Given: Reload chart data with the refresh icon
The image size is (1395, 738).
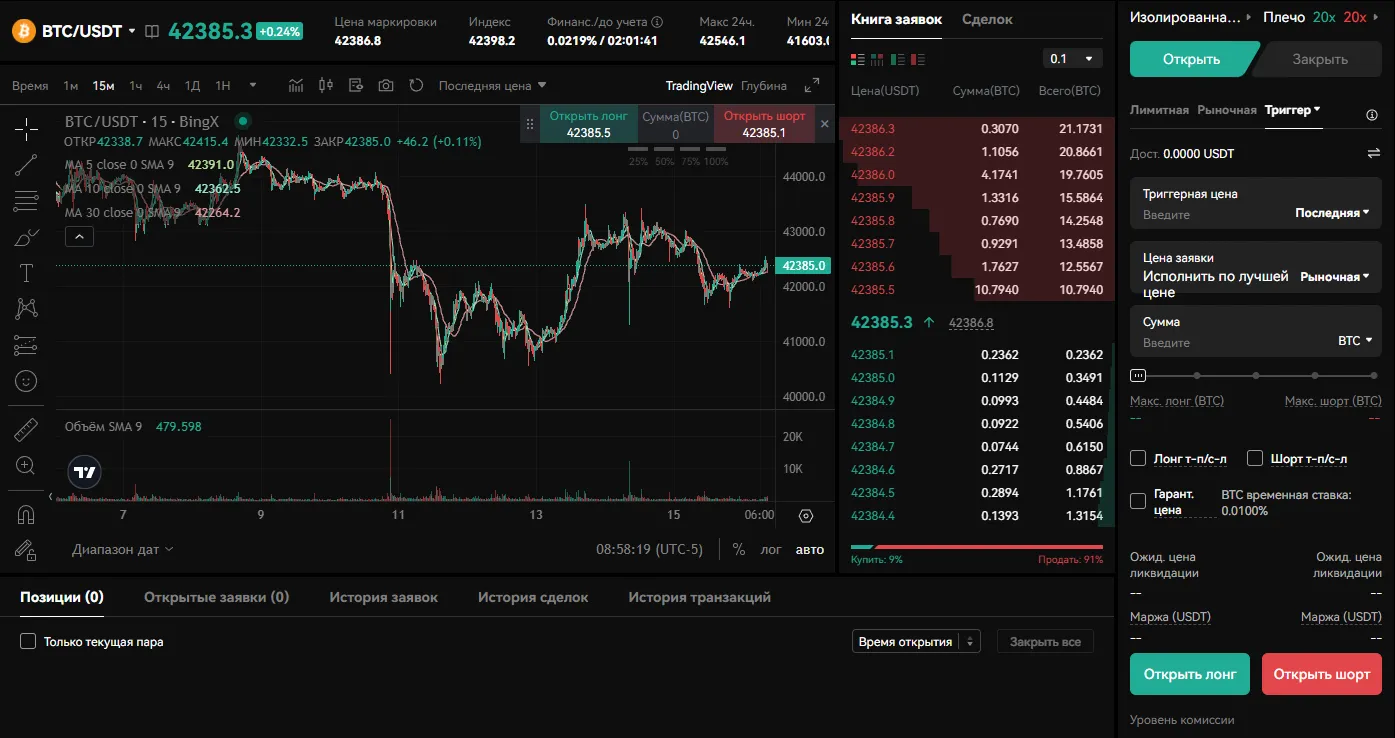Looking at the screenshot, I should 415,85.
